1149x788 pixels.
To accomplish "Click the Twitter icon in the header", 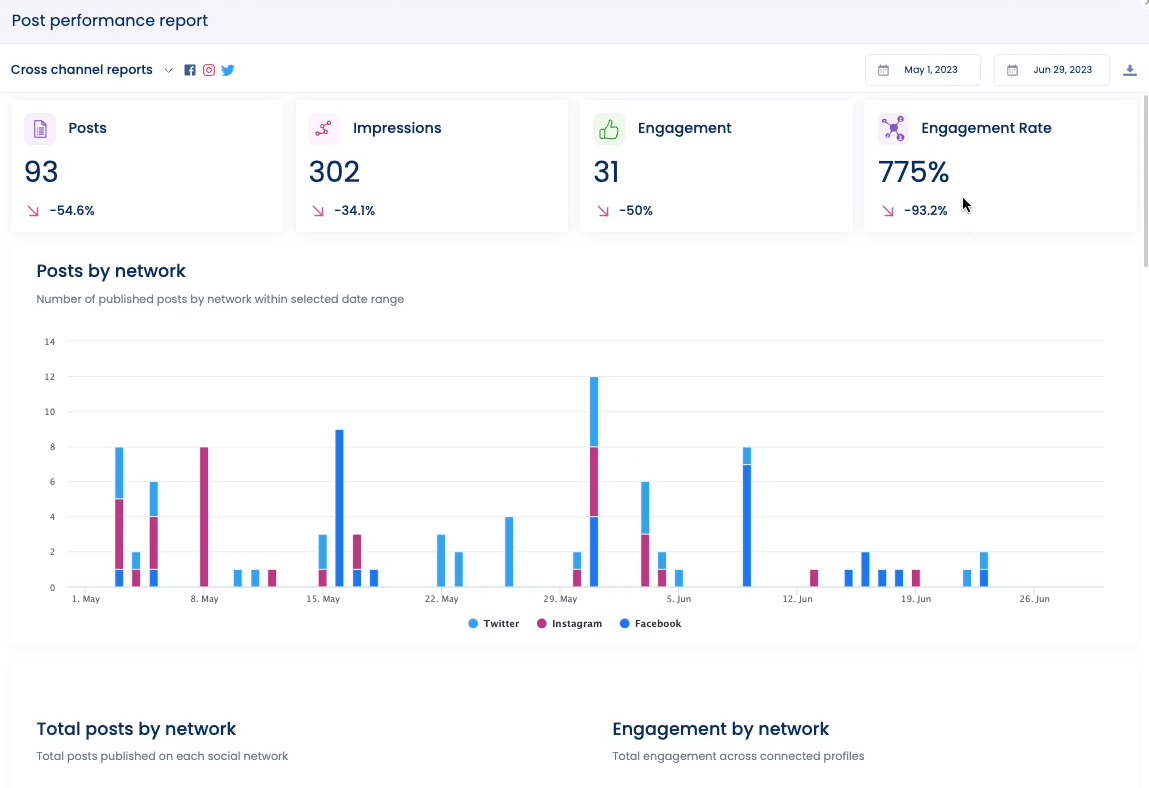I will [x=228, y=70].
